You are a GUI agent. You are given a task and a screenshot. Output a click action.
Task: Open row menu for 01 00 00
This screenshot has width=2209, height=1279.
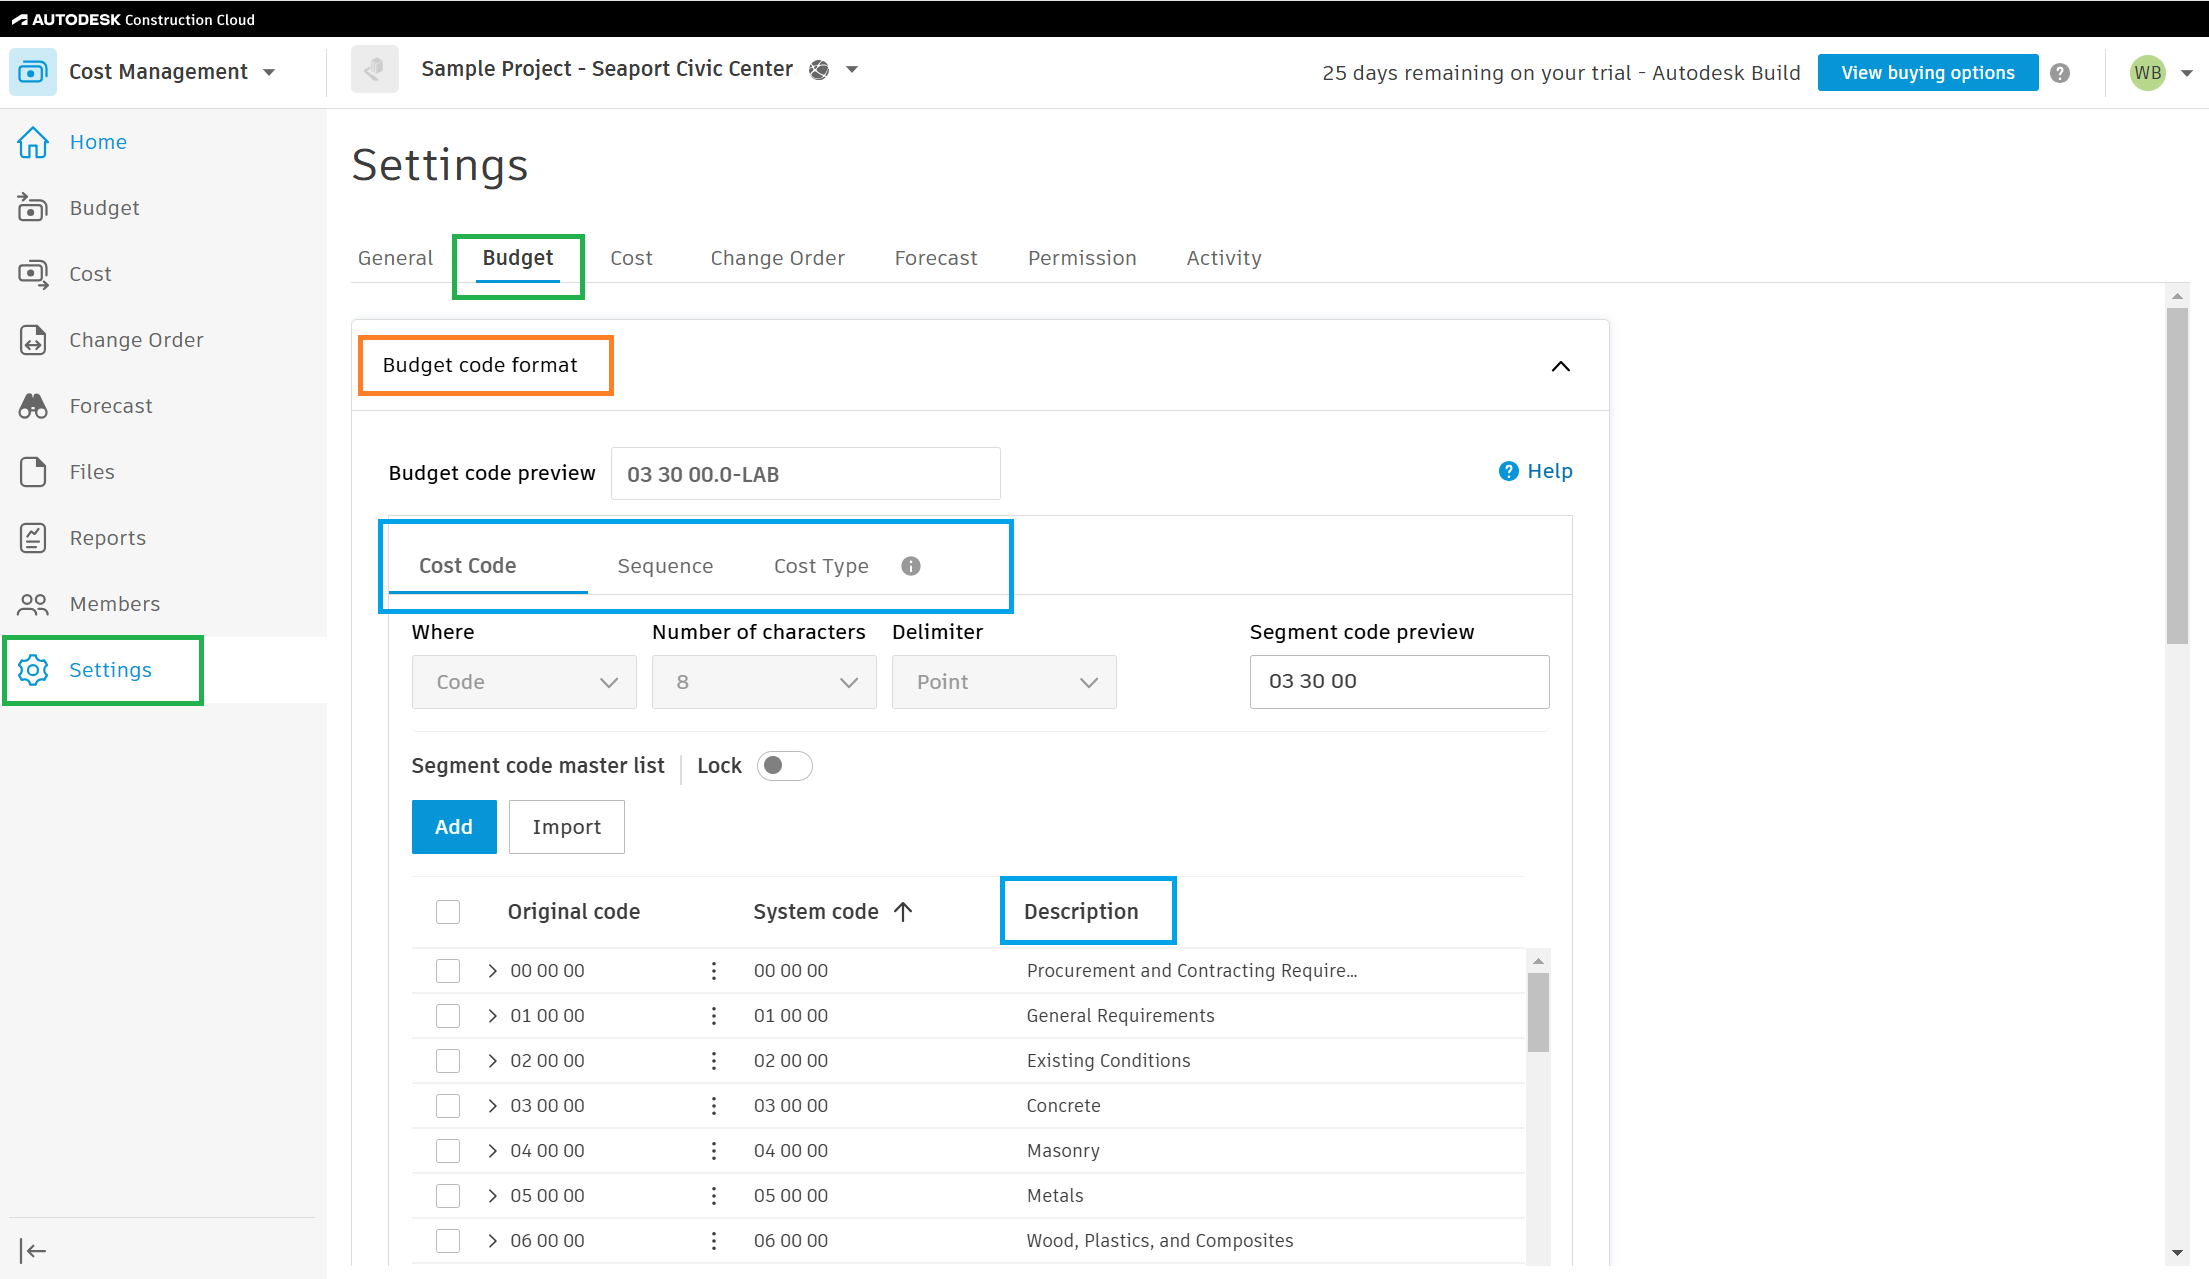pyautogui.click(x=714, y=1016)
